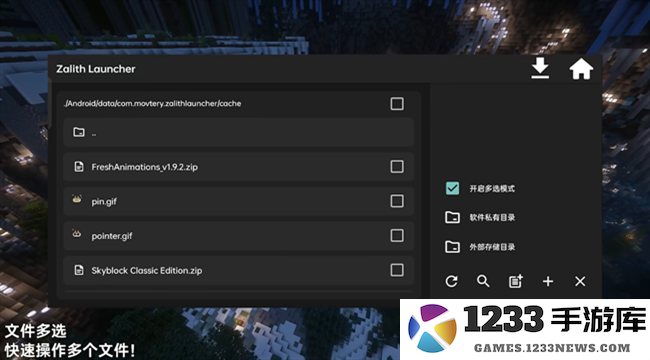This screenshot has height=360, width=650.
Task: Select the pointer.gif file name
Action: (x=112, y=236)
